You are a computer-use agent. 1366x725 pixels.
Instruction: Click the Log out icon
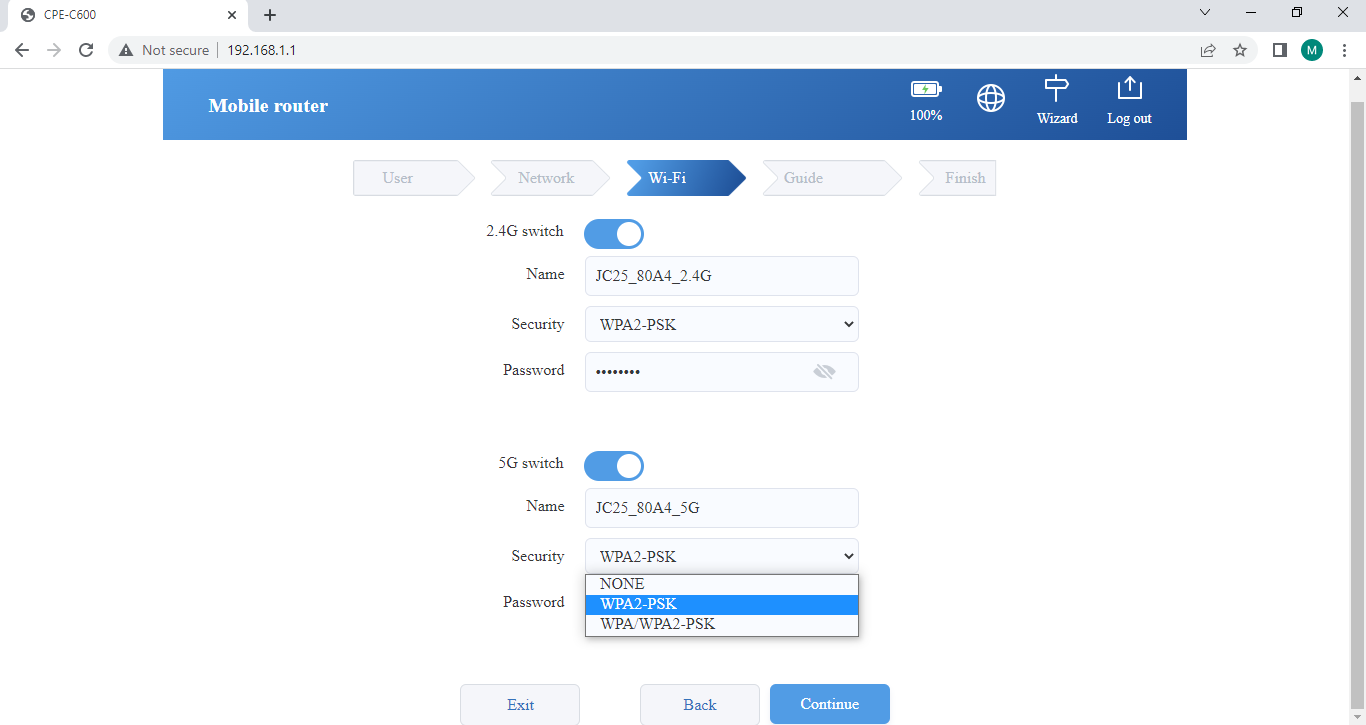pyautogui.click(x=1129, y=88)
